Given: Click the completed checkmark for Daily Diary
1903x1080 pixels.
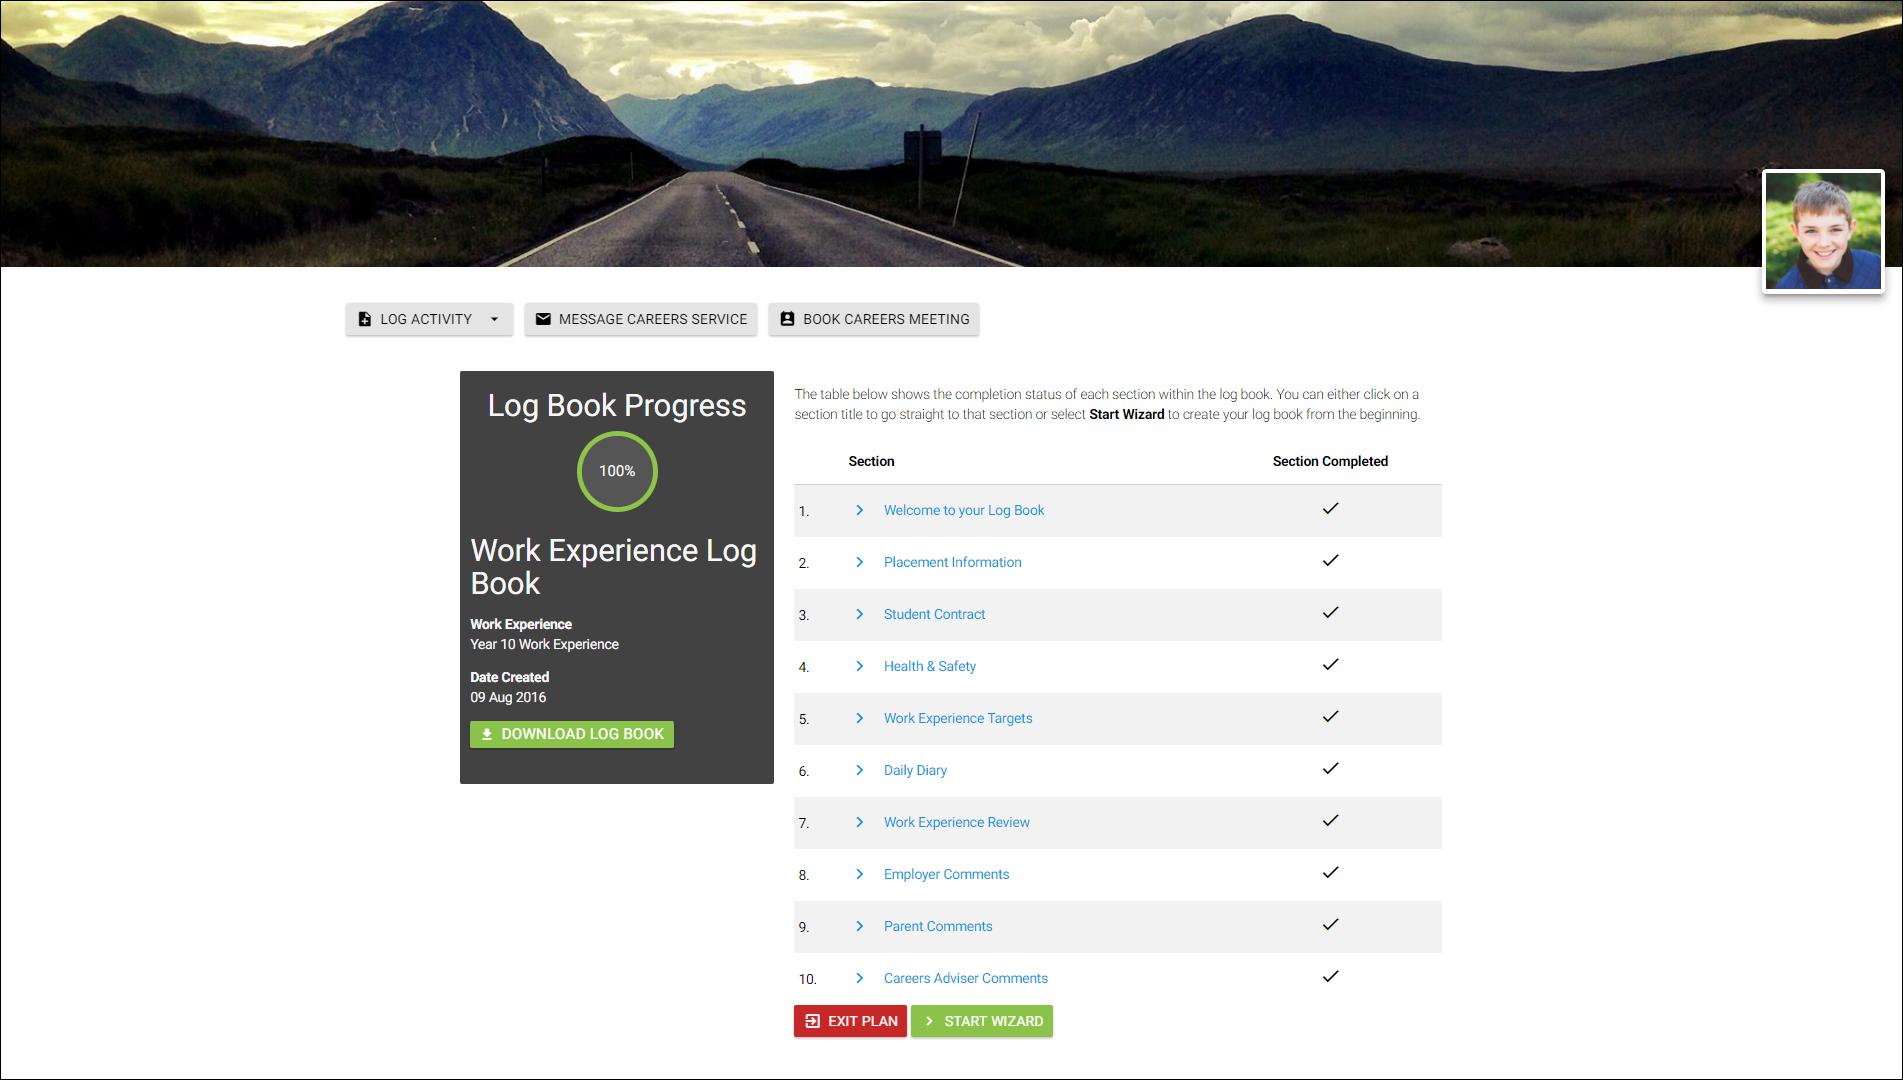Looking at the screenshot, I should point(1330,769).
